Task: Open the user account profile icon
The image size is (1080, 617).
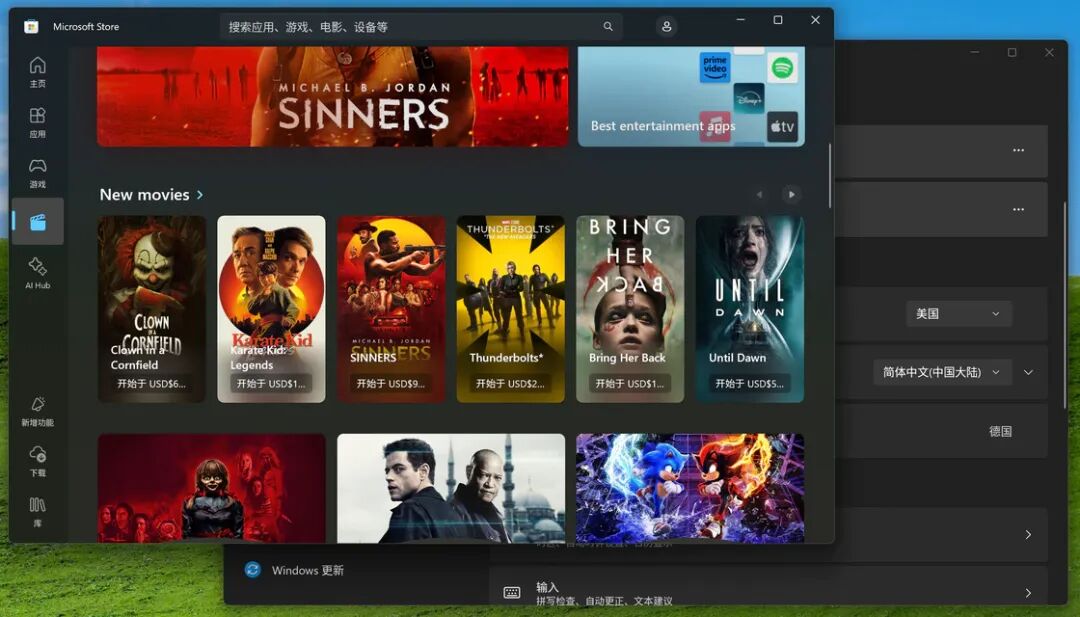Action: click(666, 27)
